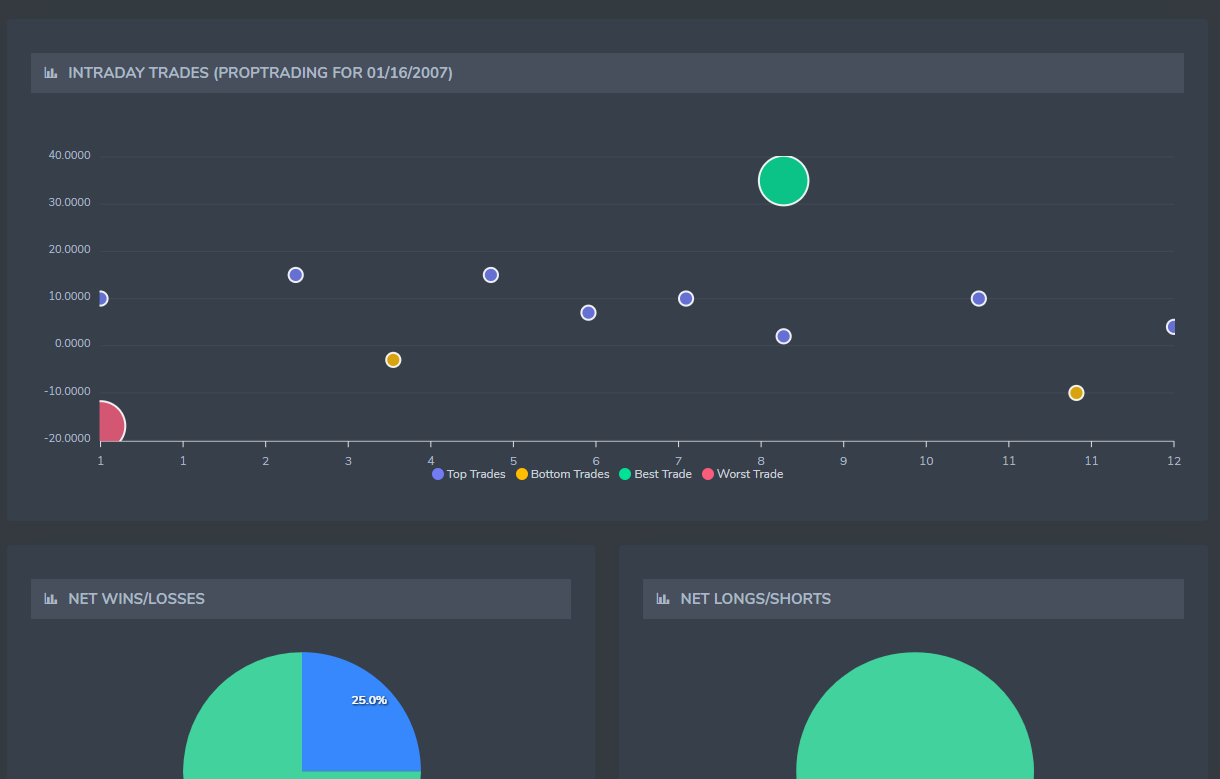Image resolution: width=1220 pixels, height=779 pixels.
Task: Click green slice of Net Wins/Losses pie
Action: (240, 720)
